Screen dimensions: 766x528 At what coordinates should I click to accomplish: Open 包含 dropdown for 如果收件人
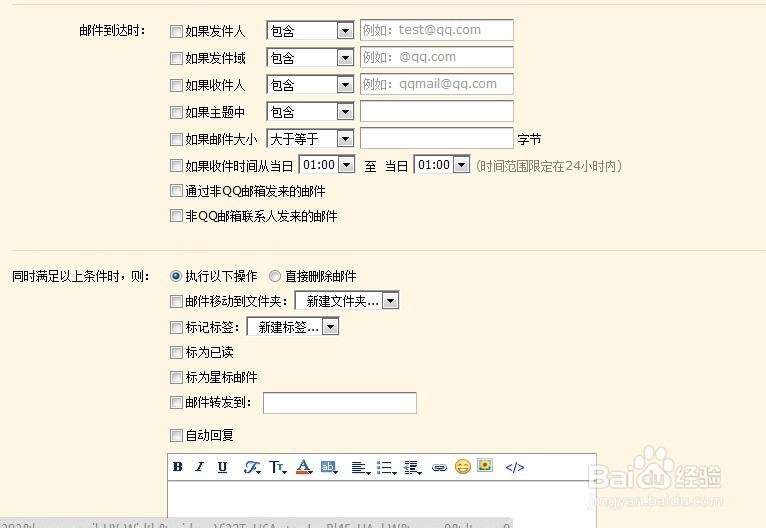click(310, 84)
